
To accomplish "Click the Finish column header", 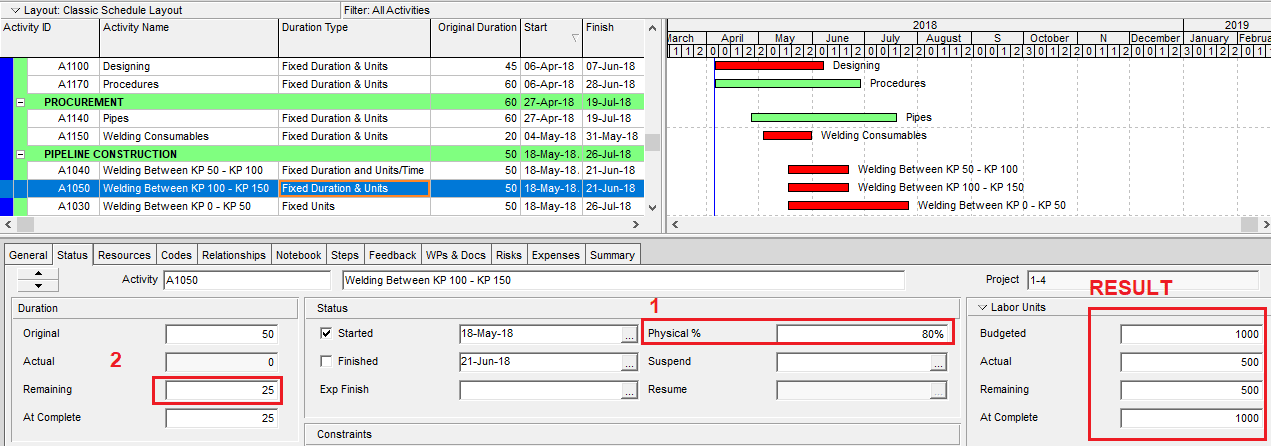I will point(613,37).
